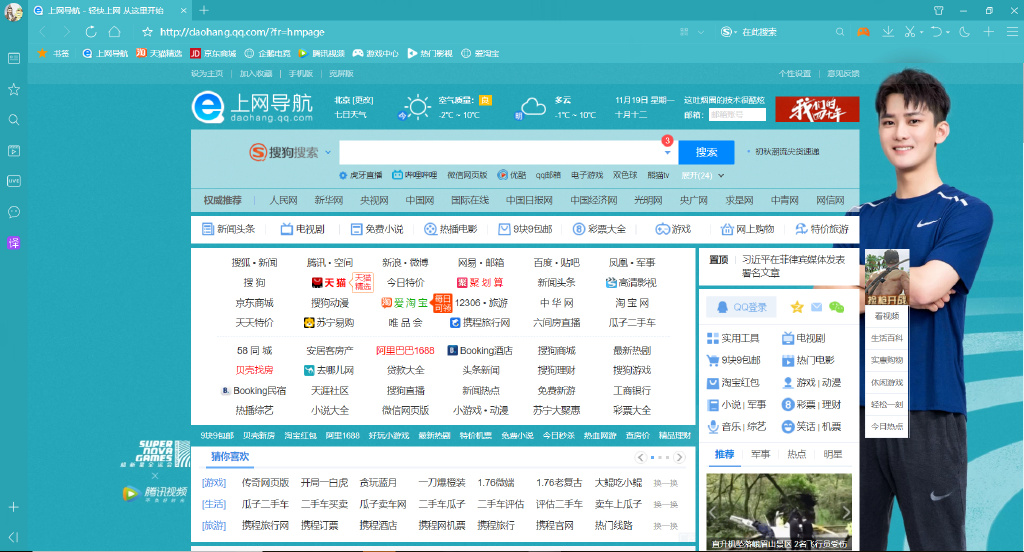Collapse the sidebar with bottom arrow icon
This screenshot has width=1024, height=552.
[14, 537]
